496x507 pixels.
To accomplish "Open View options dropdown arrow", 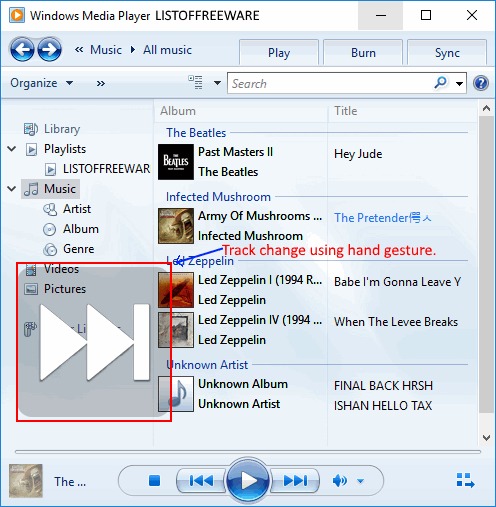I will click(x=217, y=83).
